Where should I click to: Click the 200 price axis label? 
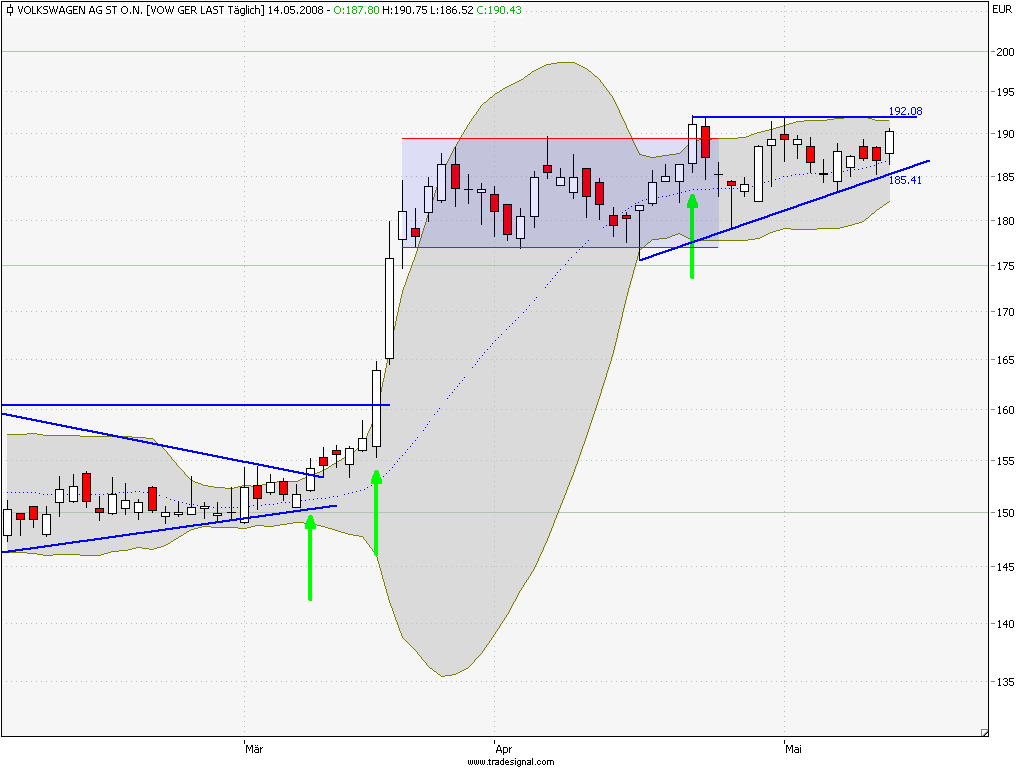click(1005, 52)
